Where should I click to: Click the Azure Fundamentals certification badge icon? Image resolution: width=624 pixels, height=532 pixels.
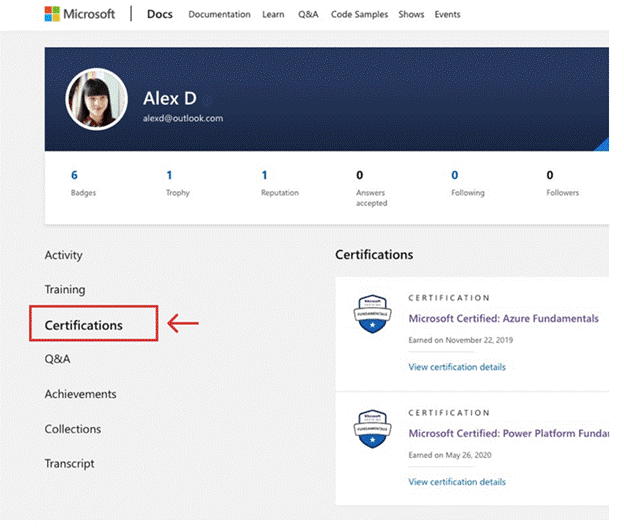pyautogui.click(x=372, y=314)
